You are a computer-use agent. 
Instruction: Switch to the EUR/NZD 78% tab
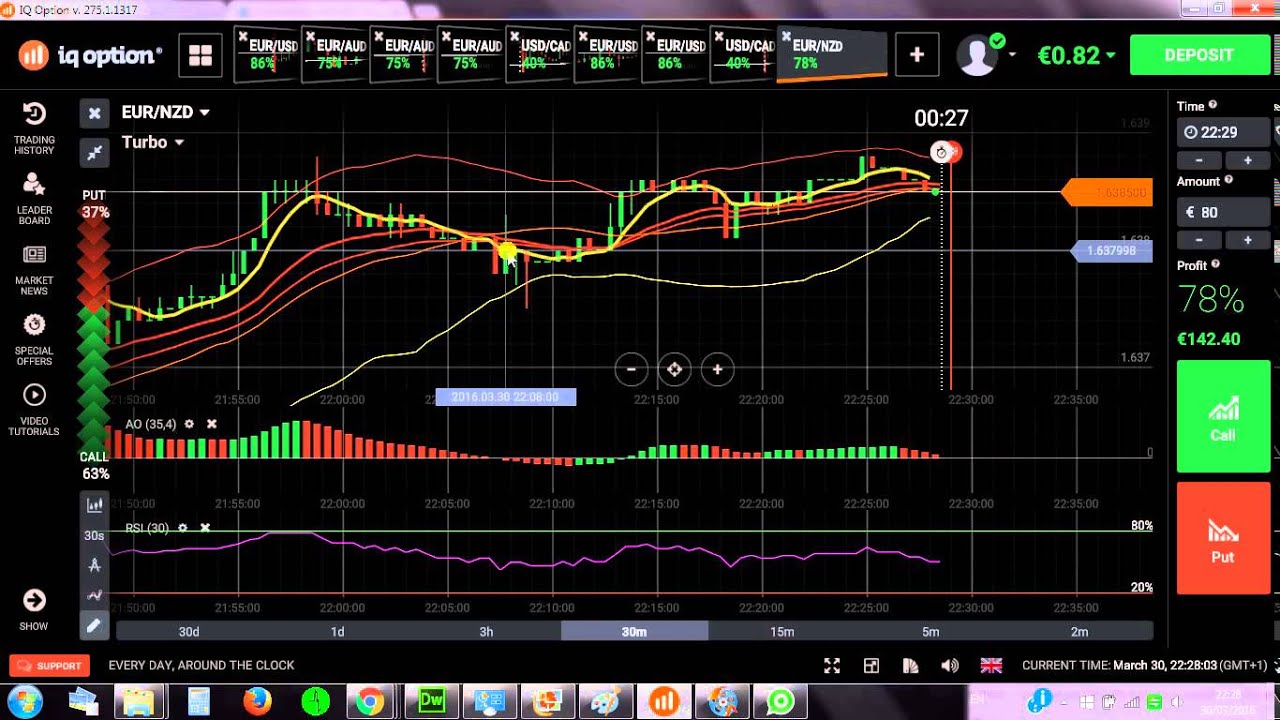pos(831,55)
